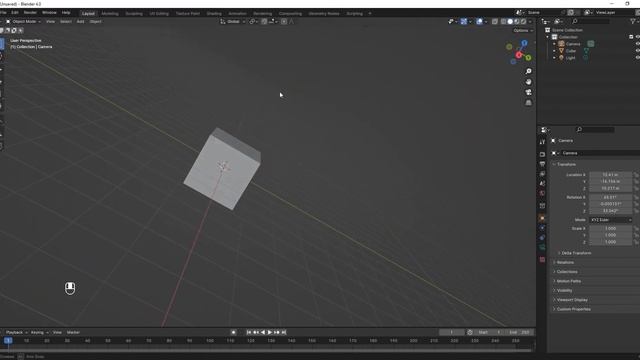Toggle snapping magnet icon in header
This screenshot has width=640, height=360.
pos(264,22)
